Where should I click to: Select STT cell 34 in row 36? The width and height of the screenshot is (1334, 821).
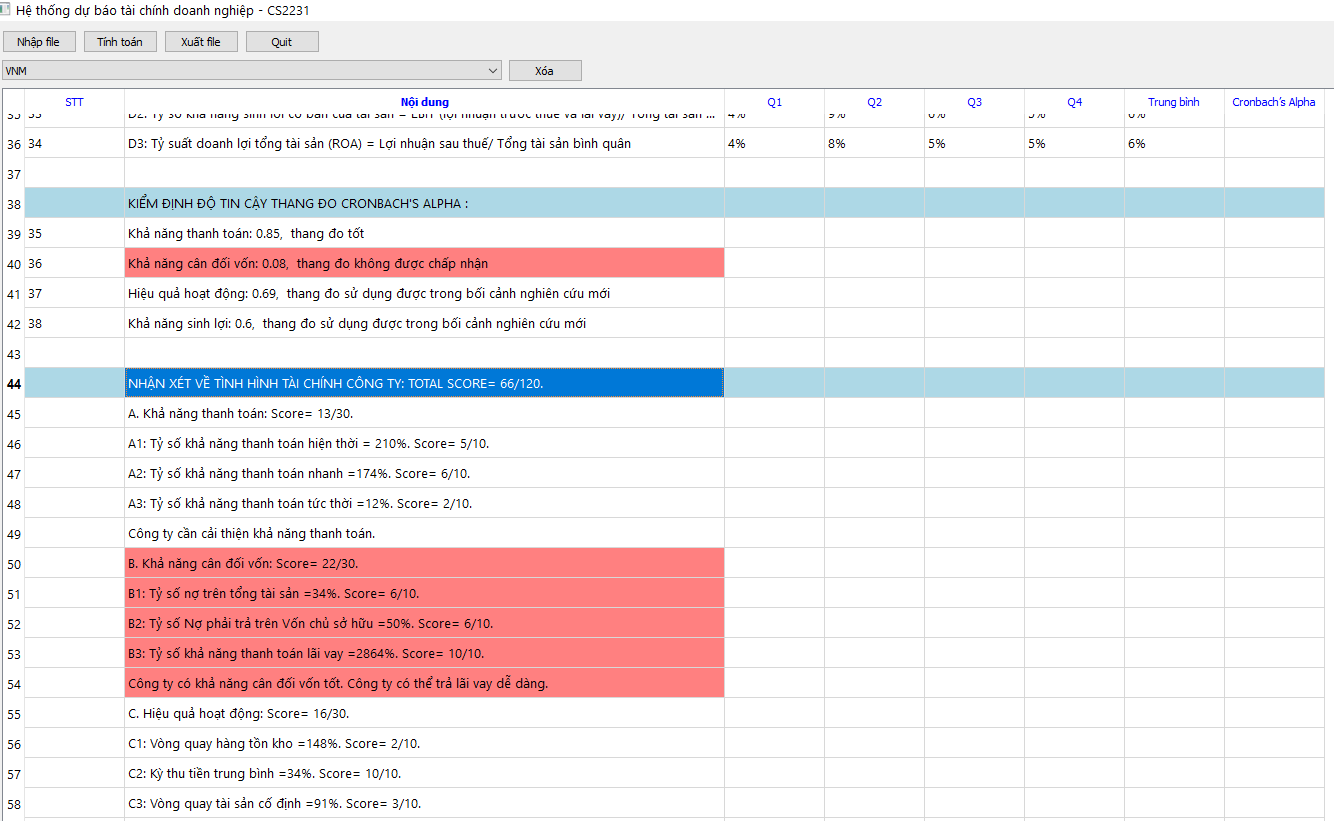[x=75, y=143]
